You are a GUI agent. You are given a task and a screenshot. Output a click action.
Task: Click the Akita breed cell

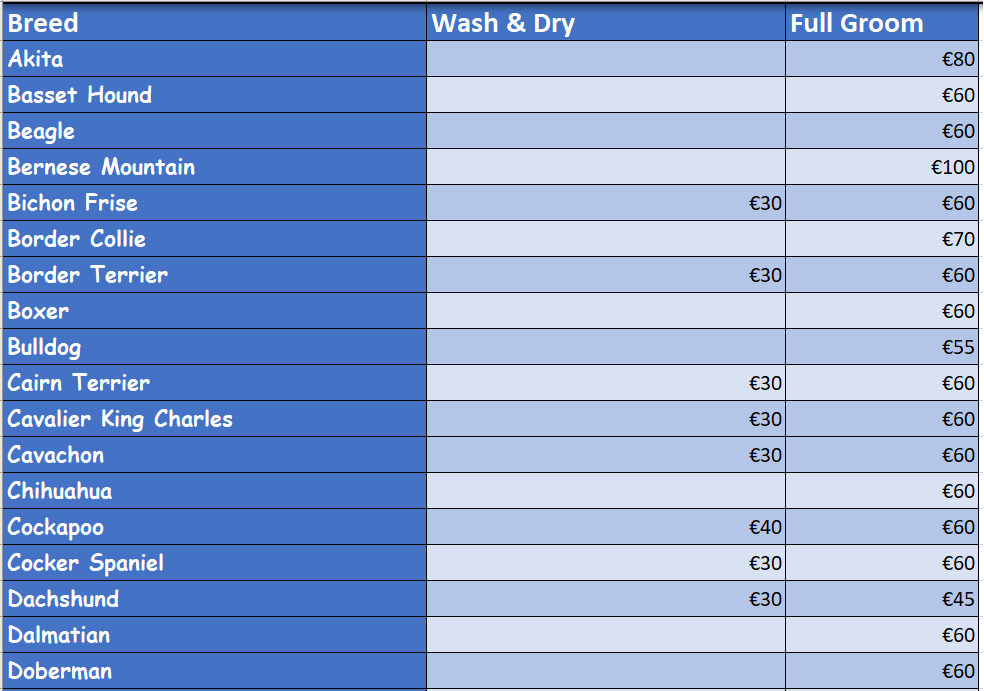(x=215, y=59)
